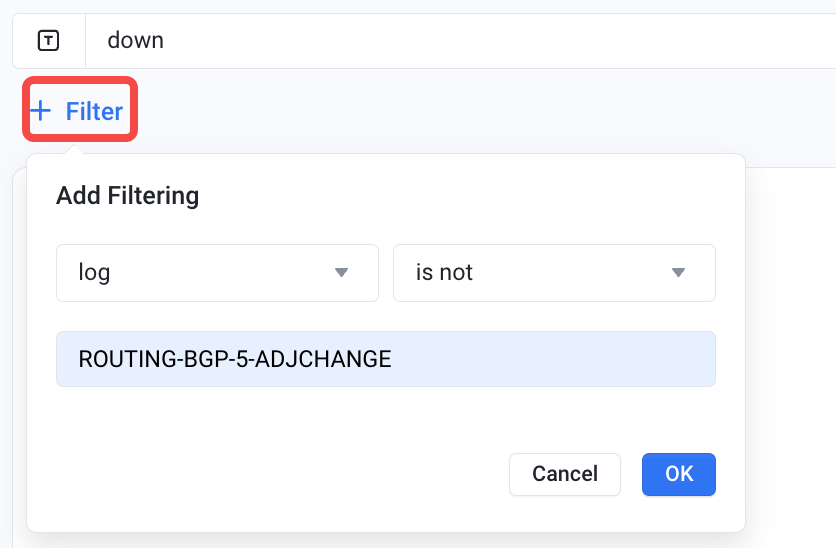The height and width of the screenshot is (548, 836).
Task: Click the ROUTING-BGP-5-ADJCHANGE text itself
Action: pyautogui.click(x=235, y=359)
